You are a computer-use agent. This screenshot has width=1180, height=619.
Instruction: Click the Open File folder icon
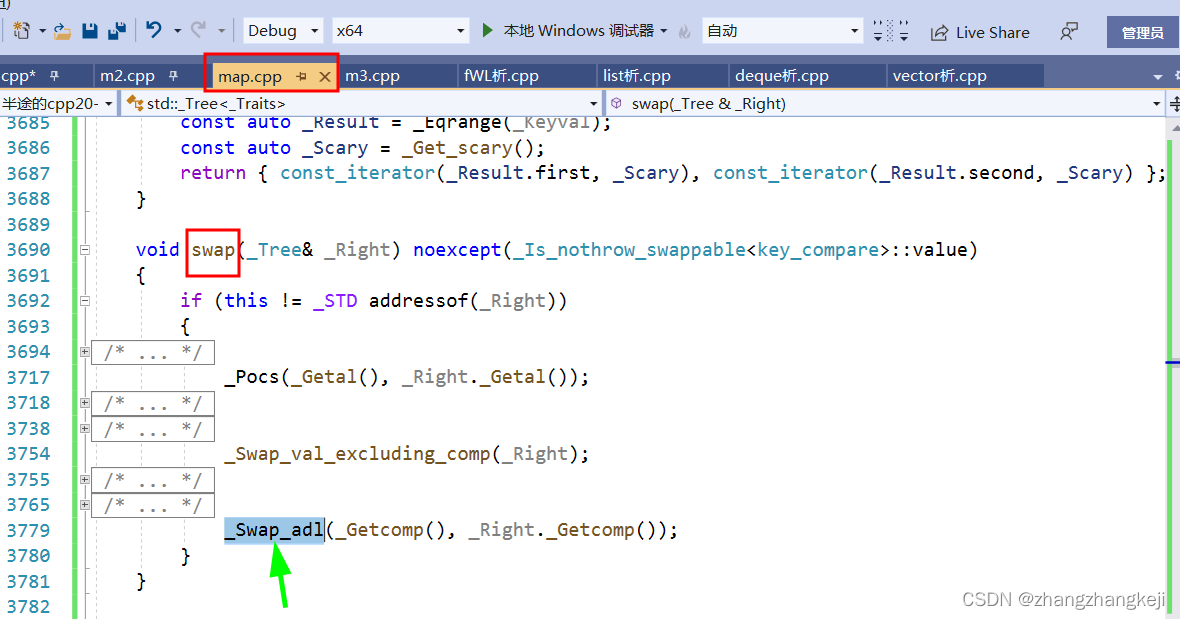[x=62, y=31]
